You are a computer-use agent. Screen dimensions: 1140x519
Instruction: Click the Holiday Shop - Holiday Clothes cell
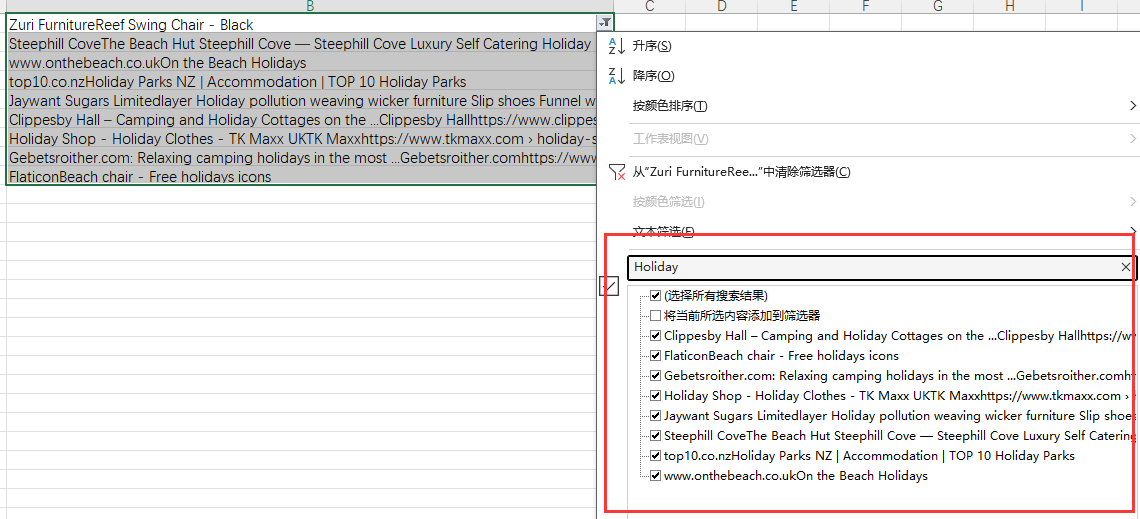tap(301, 138)
